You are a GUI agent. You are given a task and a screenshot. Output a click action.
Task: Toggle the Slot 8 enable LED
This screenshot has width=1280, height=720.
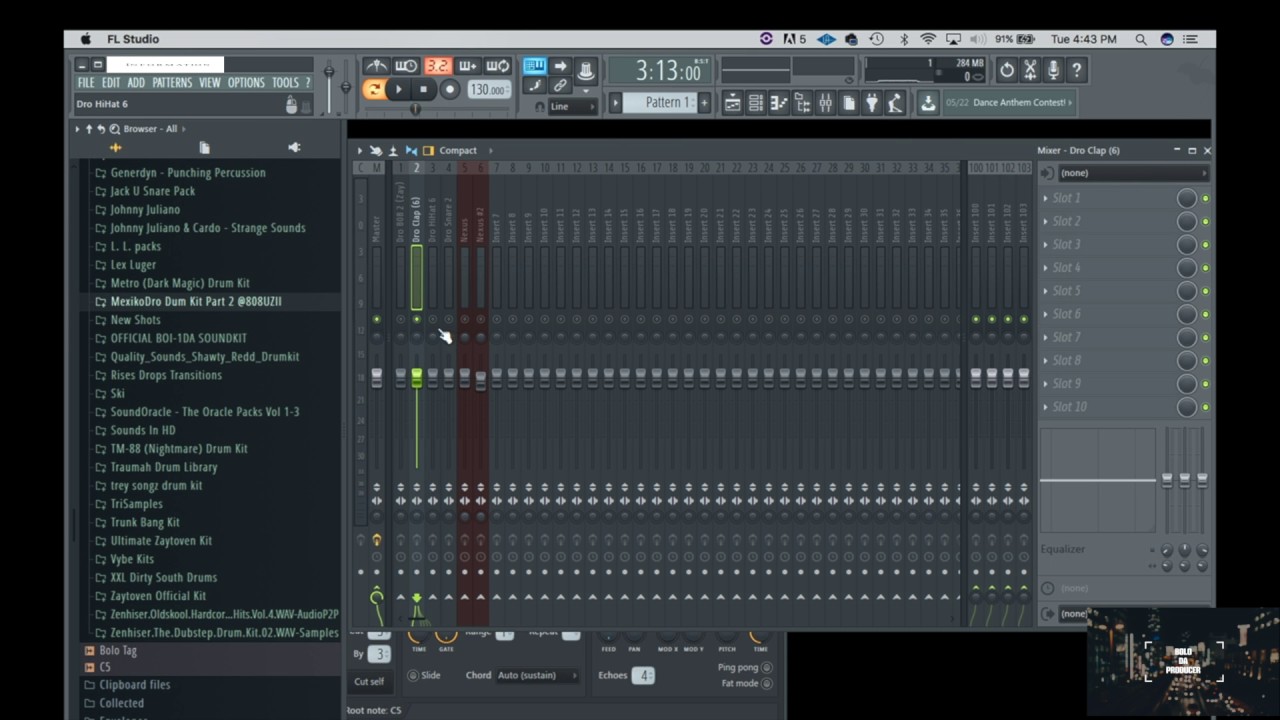(1205, 361)
